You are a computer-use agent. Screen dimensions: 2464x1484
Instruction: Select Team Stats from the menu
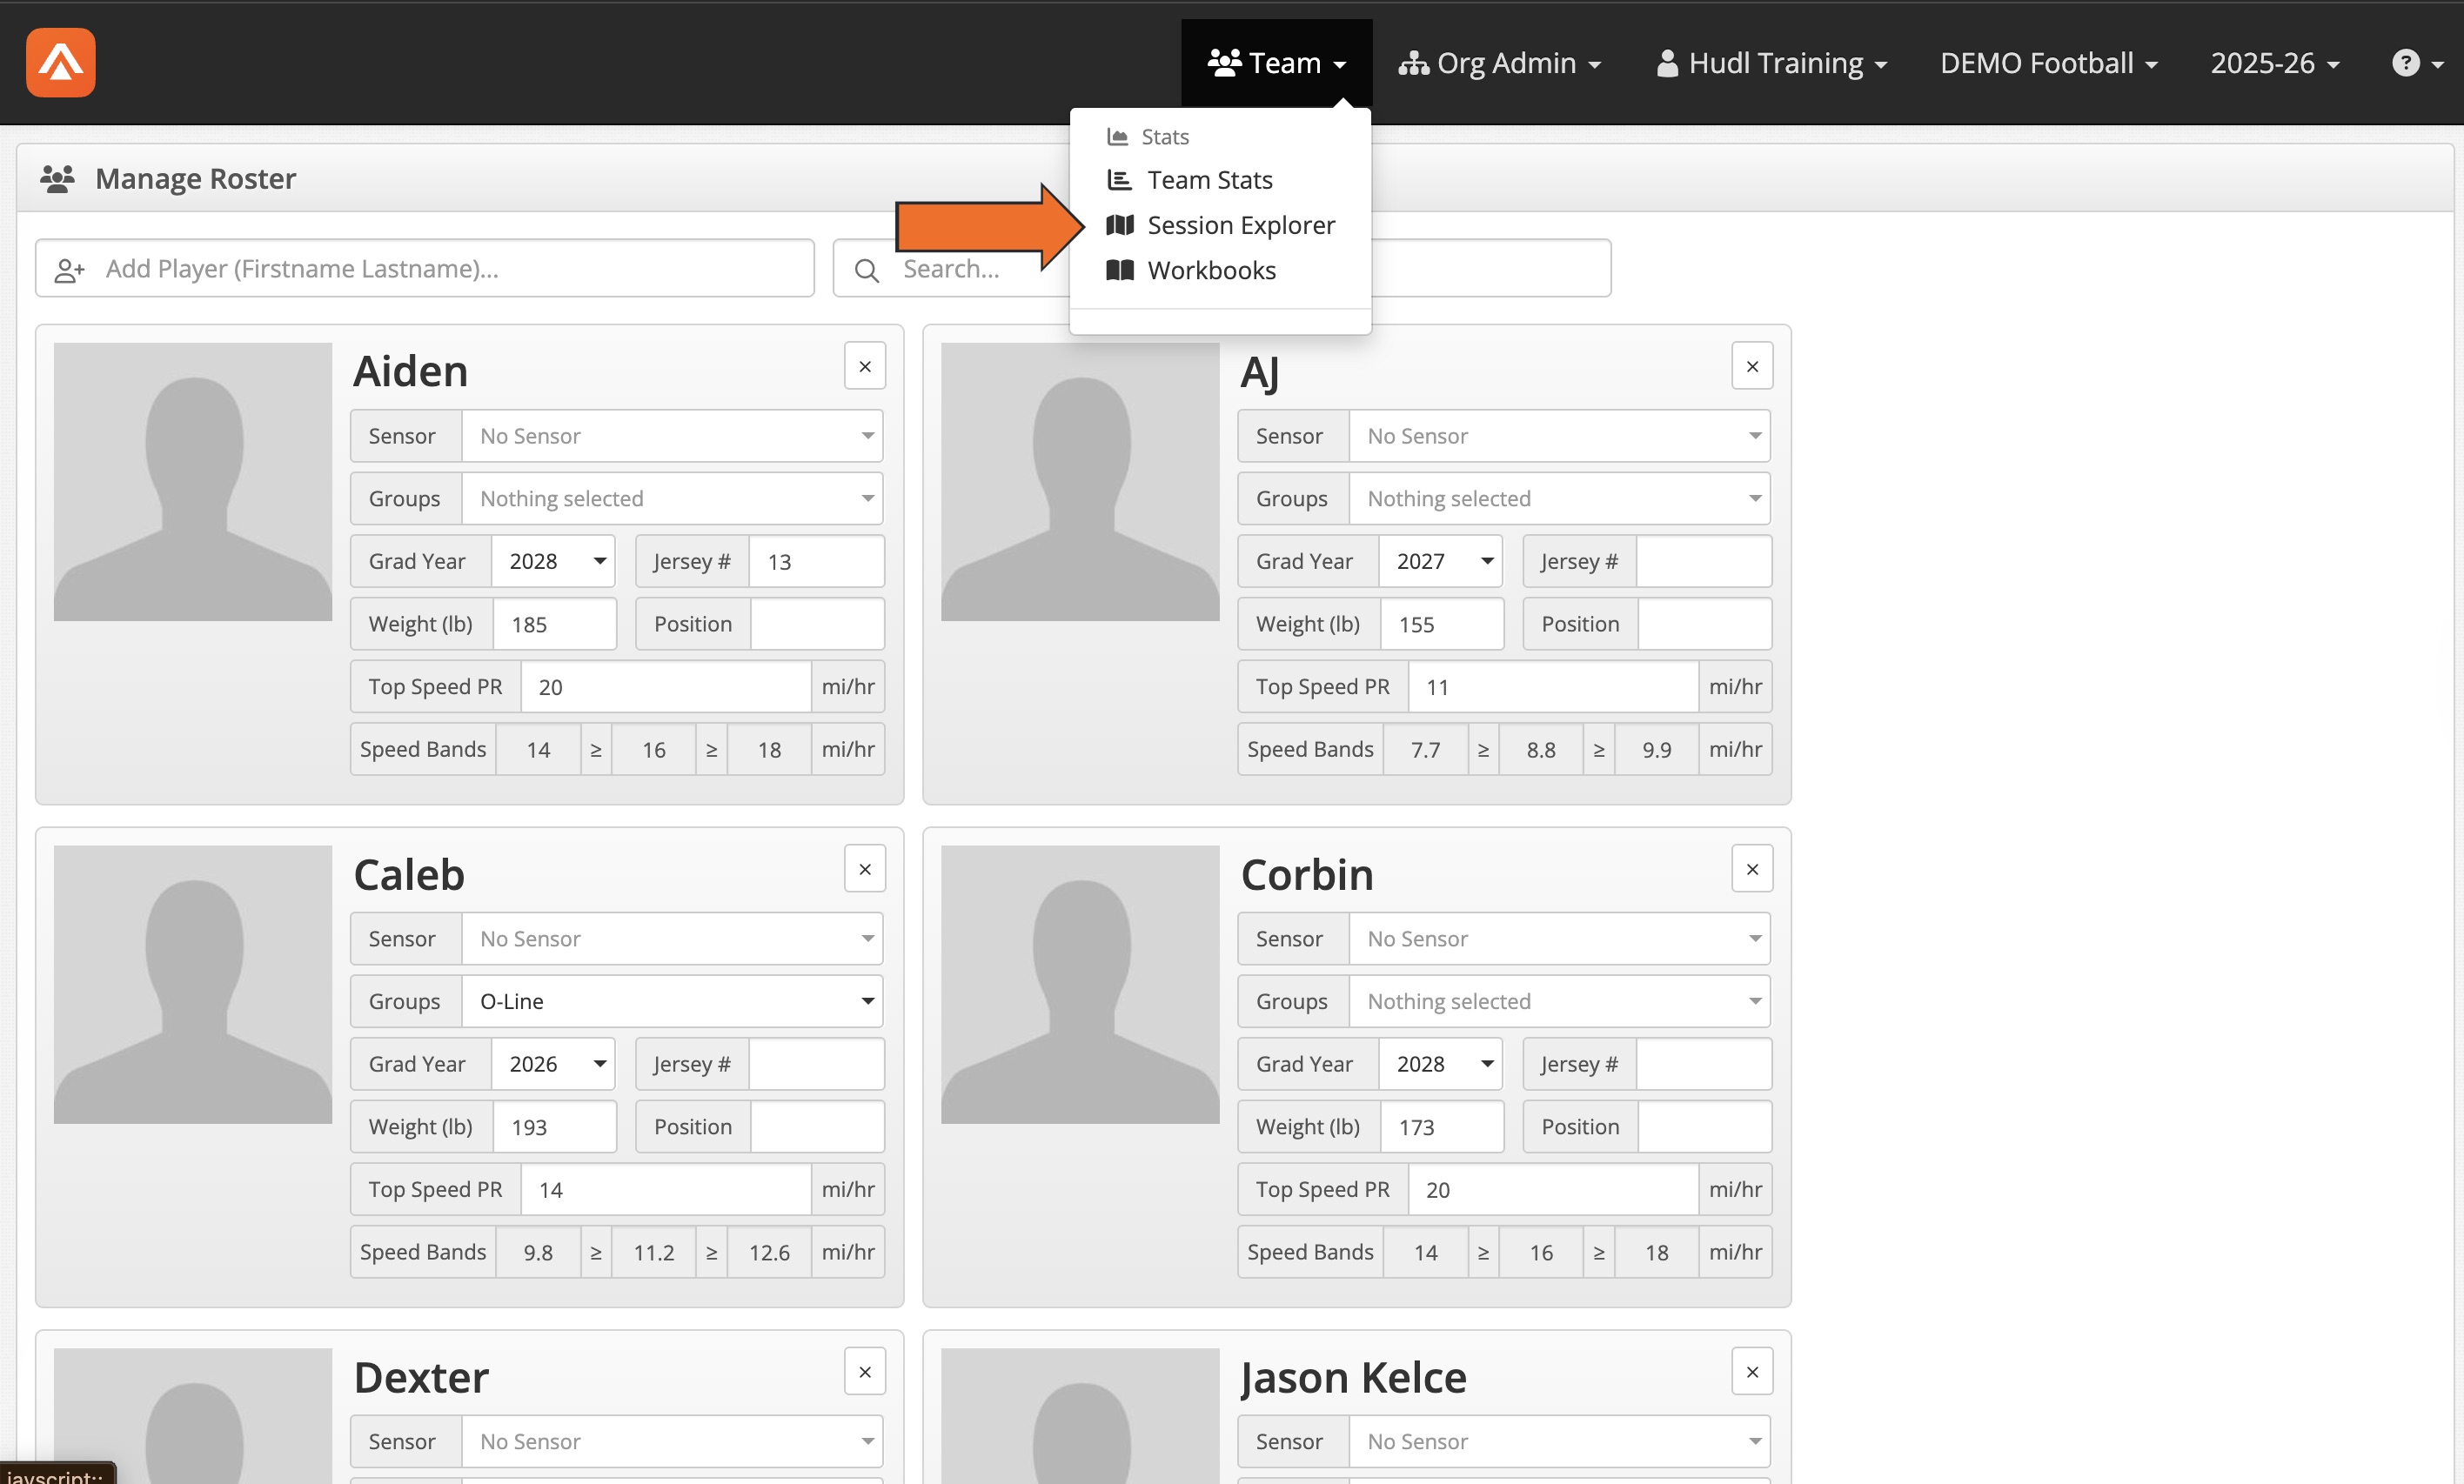pyautogui.click(x=1209, y=180)
